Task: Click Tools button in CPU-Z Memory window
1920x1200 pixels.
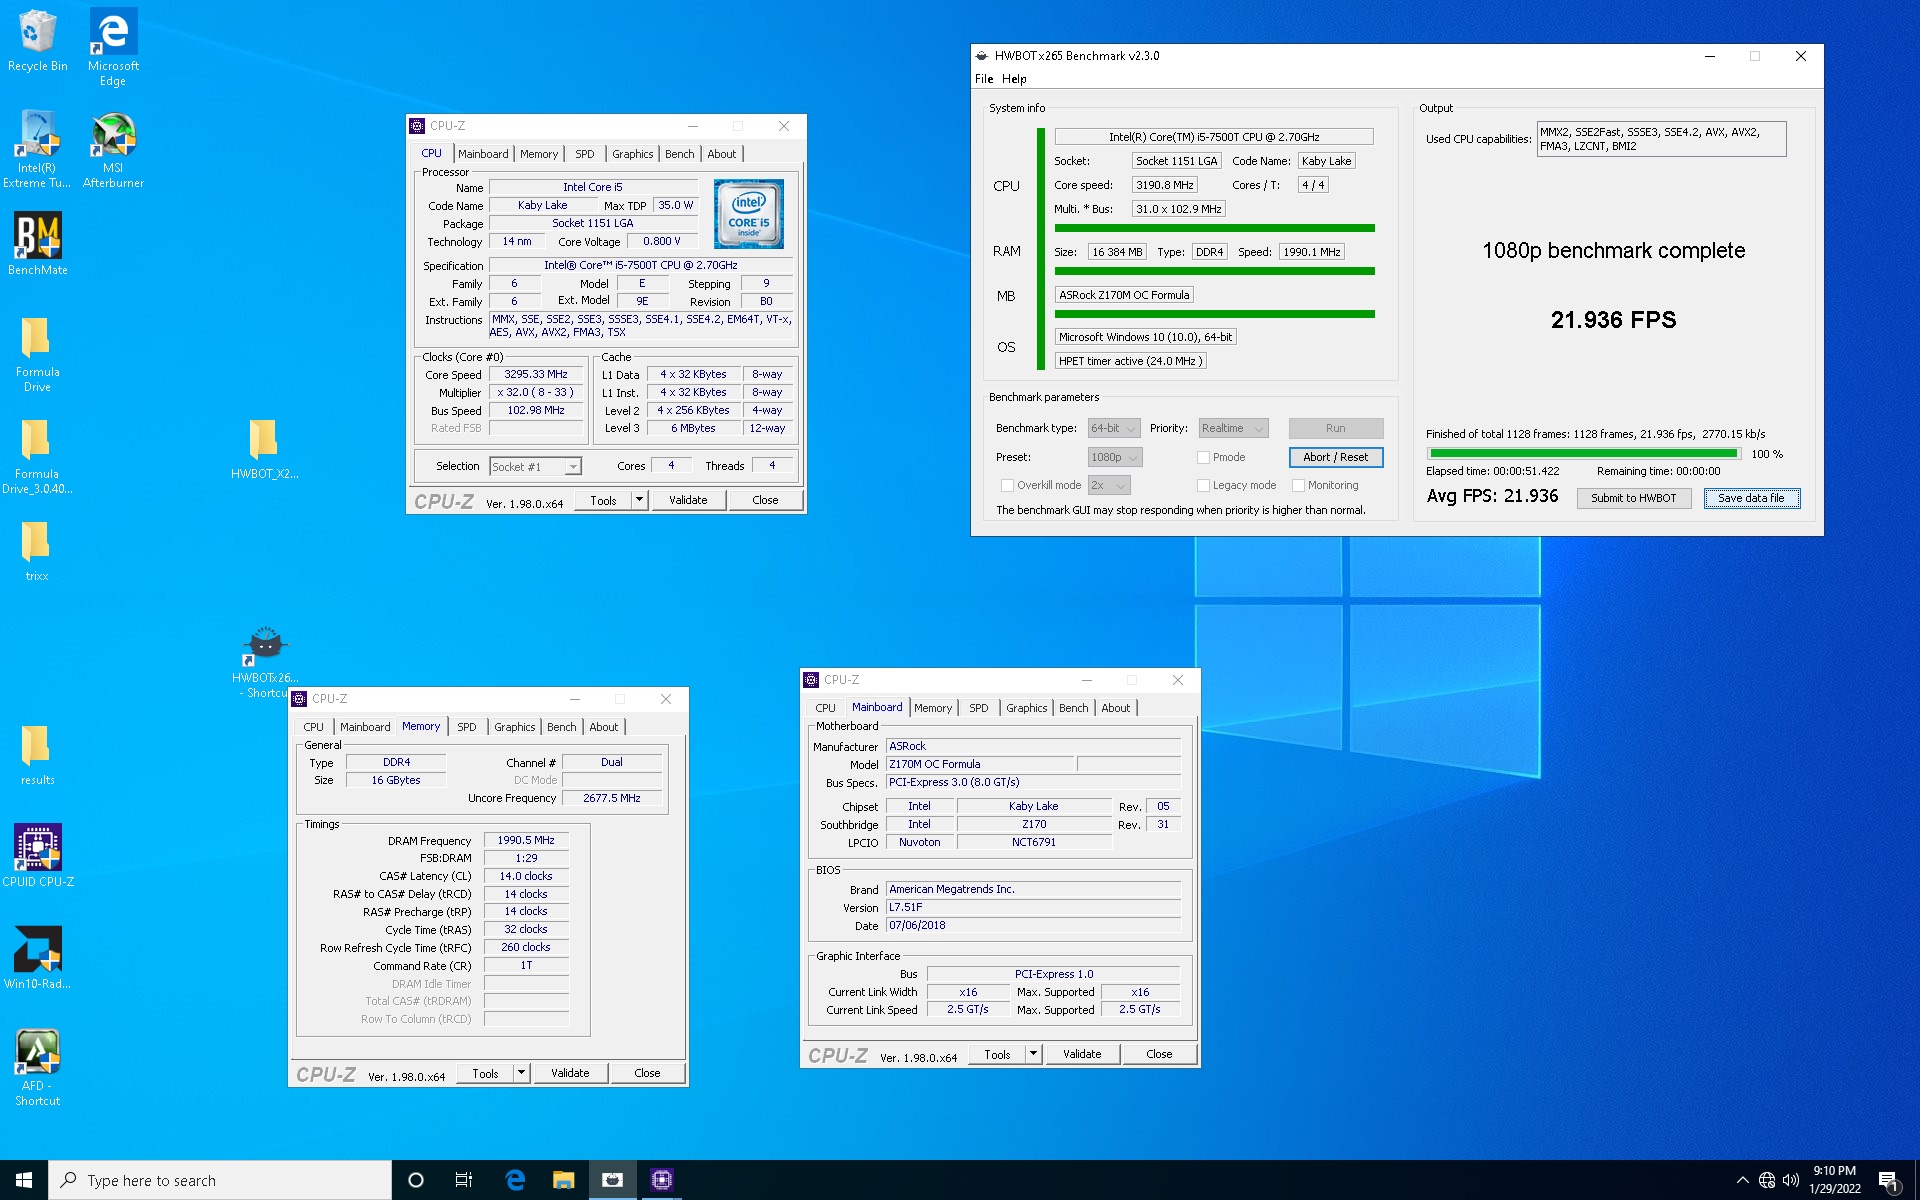Action: [485, 1073]
